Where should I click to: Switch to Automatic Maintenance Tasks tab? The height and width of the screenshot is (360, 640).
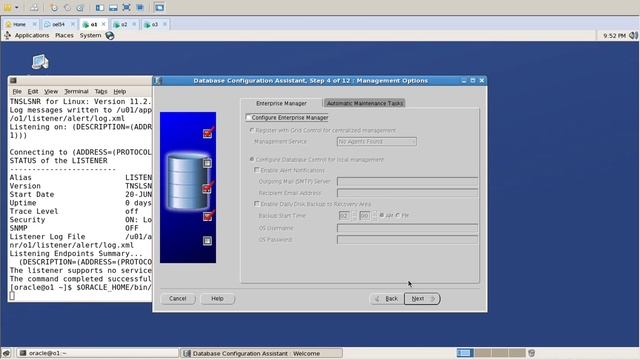tap(365, 103)
